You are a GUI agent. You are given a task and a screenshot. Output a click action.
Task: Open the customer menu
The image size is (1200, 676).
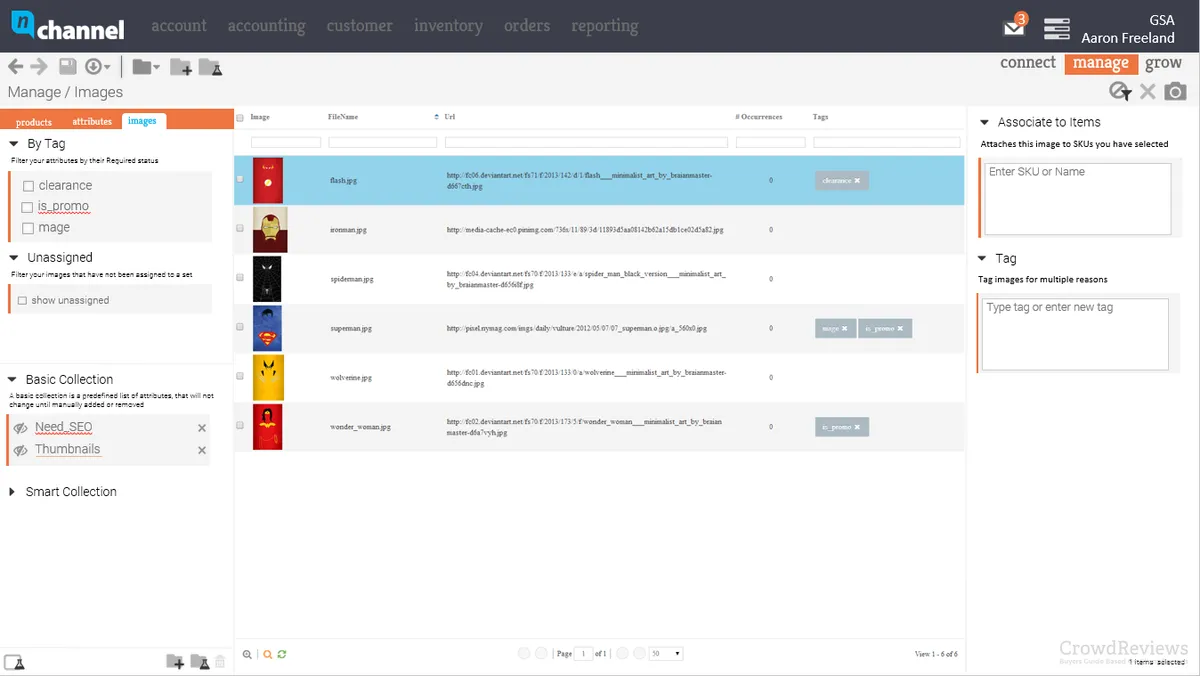[359, 26]
